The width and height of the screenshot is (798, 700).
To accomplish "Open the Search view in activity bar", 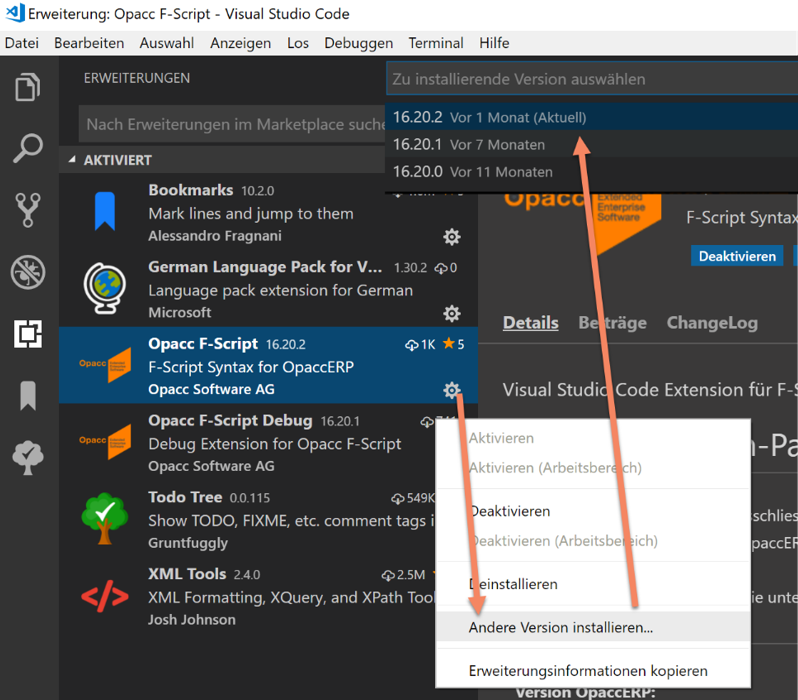I will coord(27,148).
